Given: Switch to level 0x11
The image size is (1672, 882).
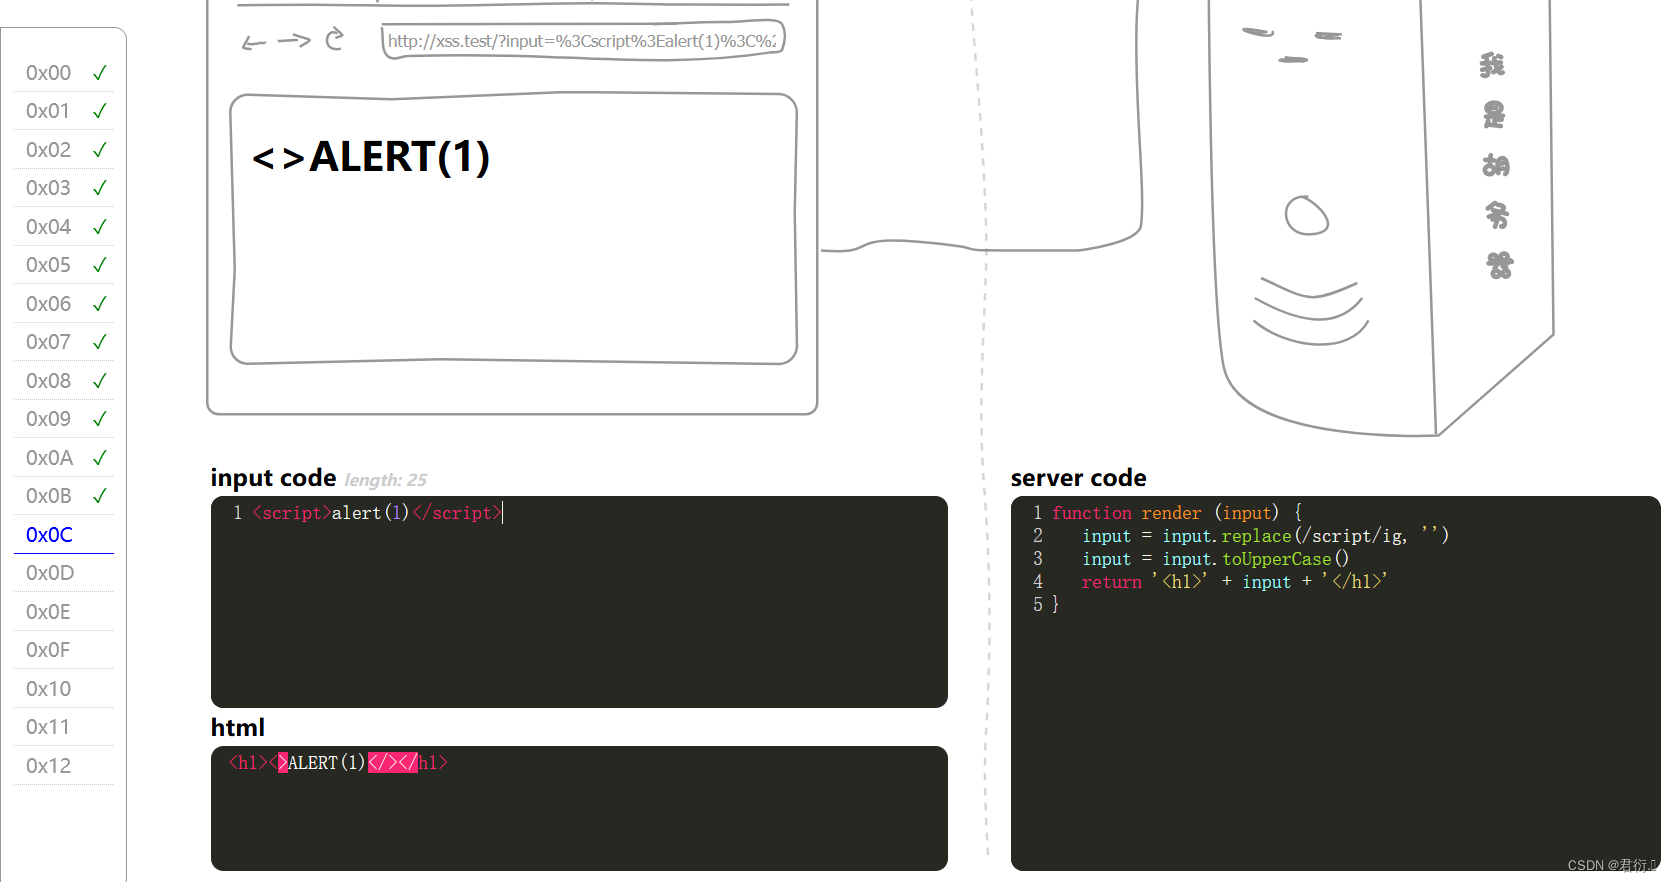Looking at the screenshot, I should click(48, 727).
